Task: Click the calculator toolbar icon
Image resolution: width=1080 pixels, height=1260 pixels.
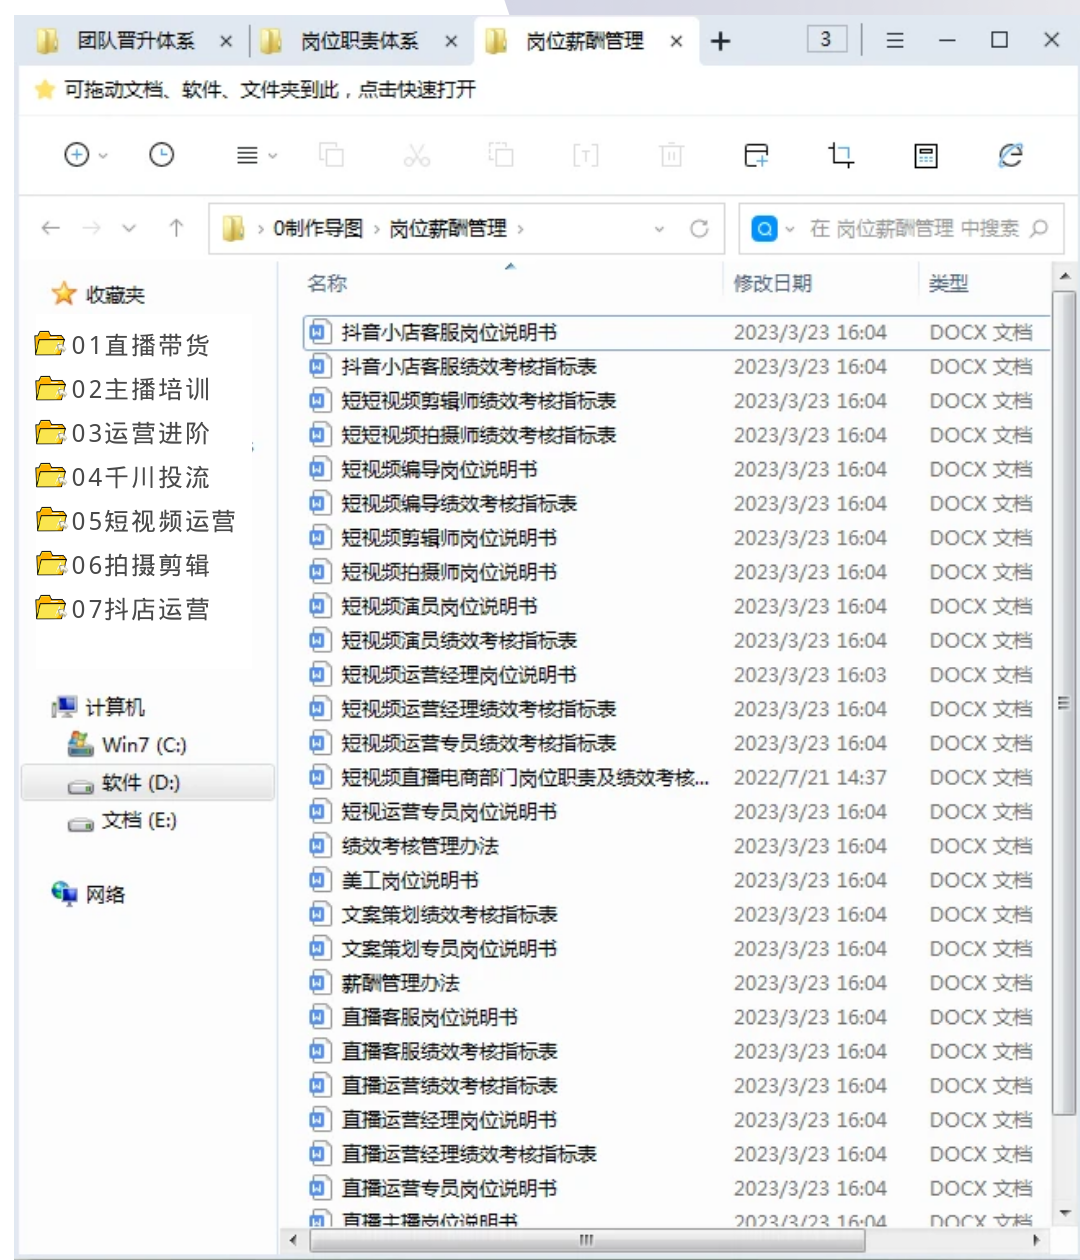Action: 926,155
